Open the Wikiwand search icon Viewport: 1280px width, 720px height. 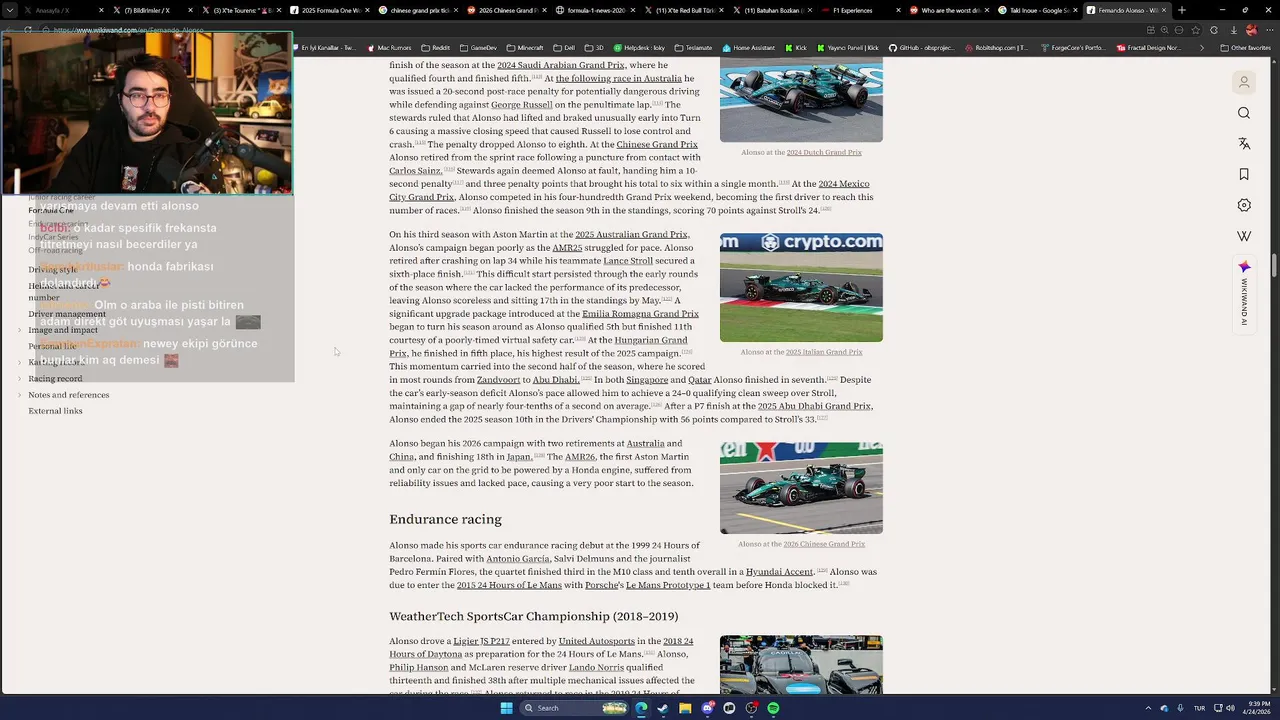[x=1244, y=113]
